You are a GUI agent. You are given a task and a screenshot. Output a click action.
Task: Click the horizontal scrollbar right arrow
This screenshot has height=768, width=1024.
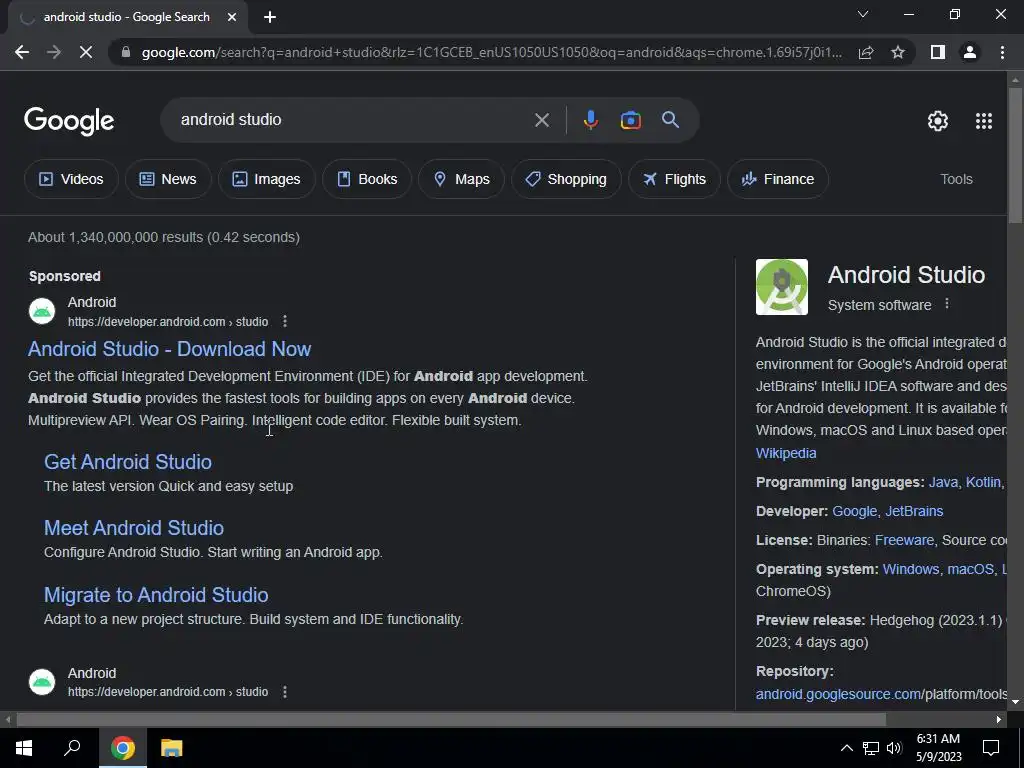coord(999,720)
